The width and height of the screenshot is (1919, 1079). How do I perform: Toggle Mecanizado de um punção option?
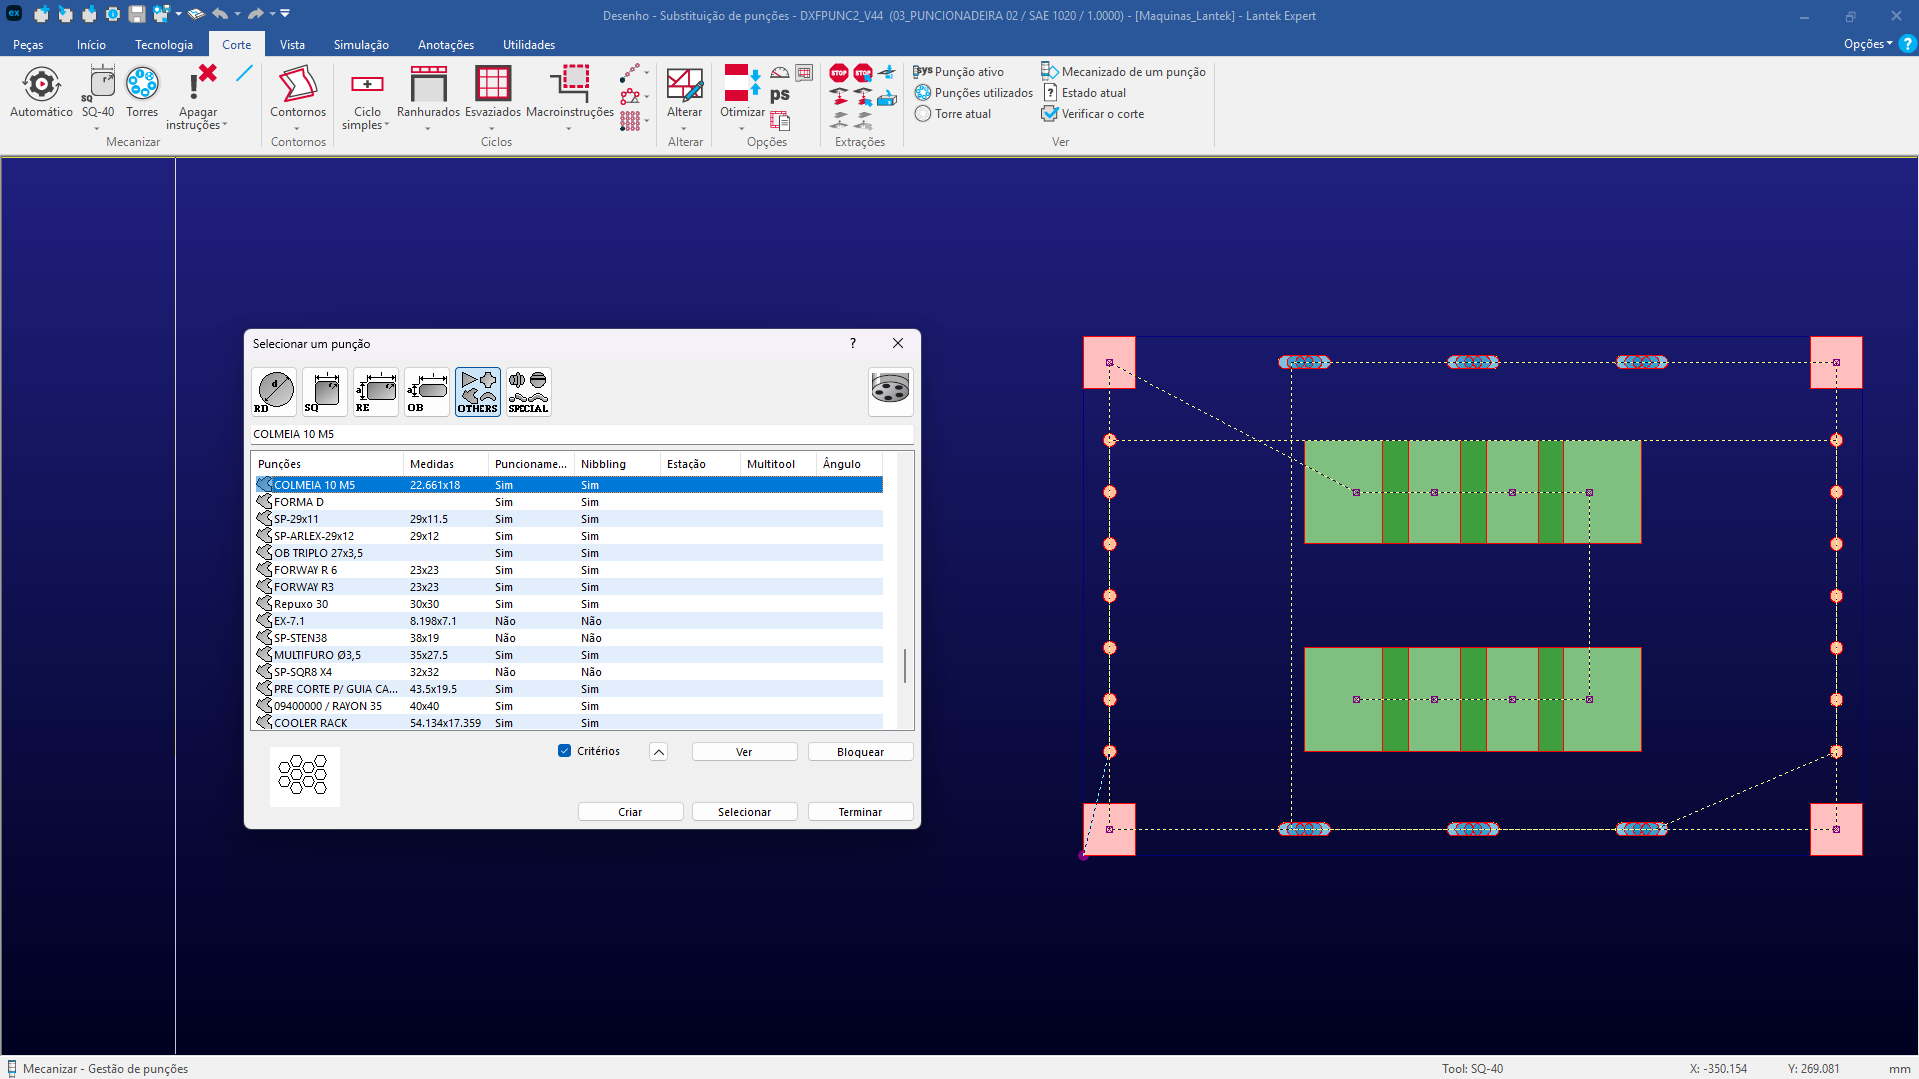coord(1123,72)
